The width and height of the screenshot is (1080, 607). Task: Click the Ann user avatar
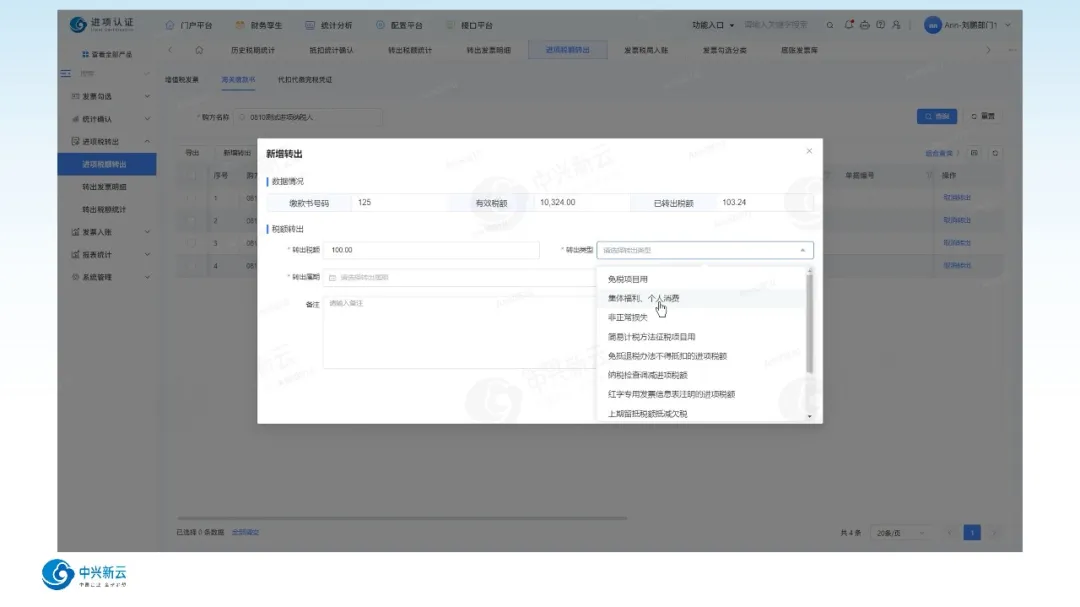pyautogui.click(x=932, y=25)
